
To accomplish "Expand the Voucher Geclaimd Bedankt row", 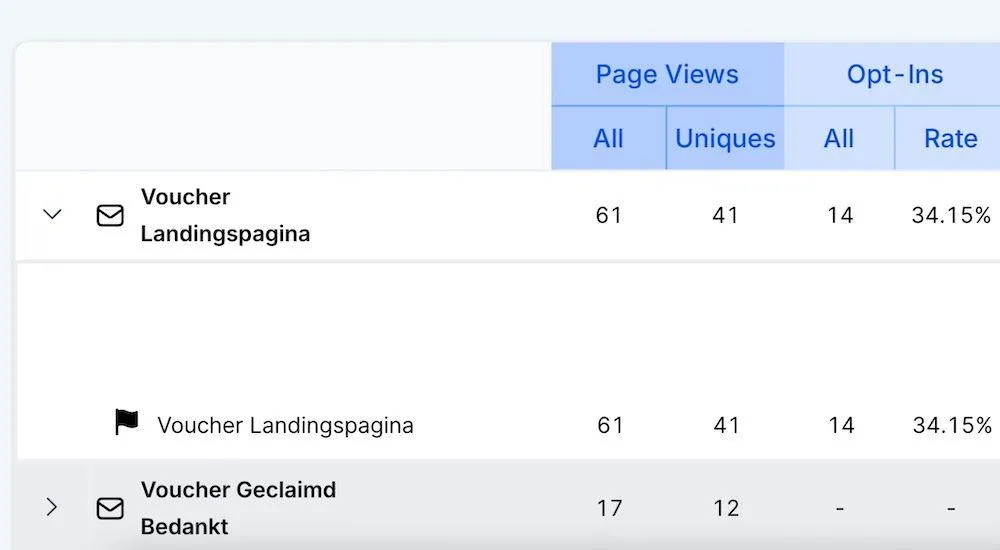I will point(52,507).
